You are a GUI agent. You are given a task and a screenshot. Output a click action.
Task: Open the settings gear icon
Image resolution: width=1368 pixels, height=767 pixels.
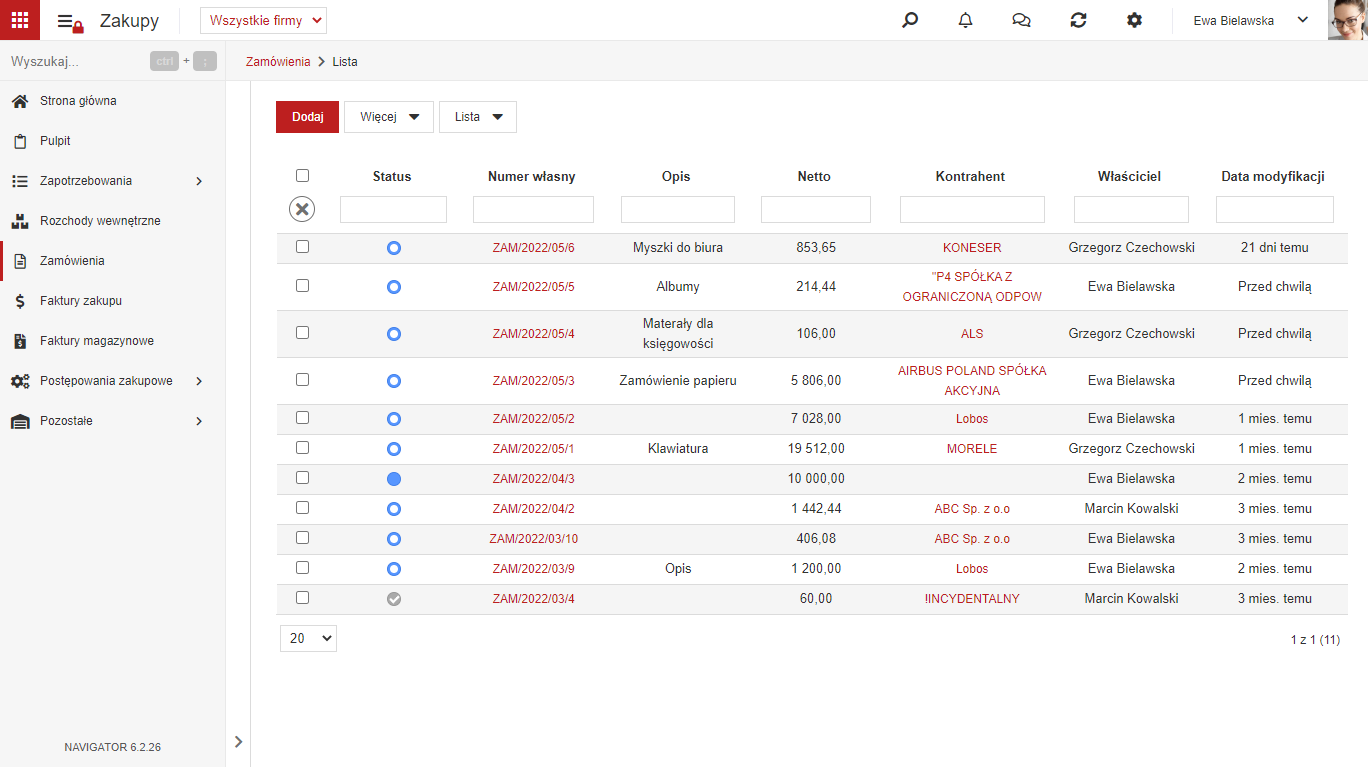pyautogui.click(x=1134, y=20)
